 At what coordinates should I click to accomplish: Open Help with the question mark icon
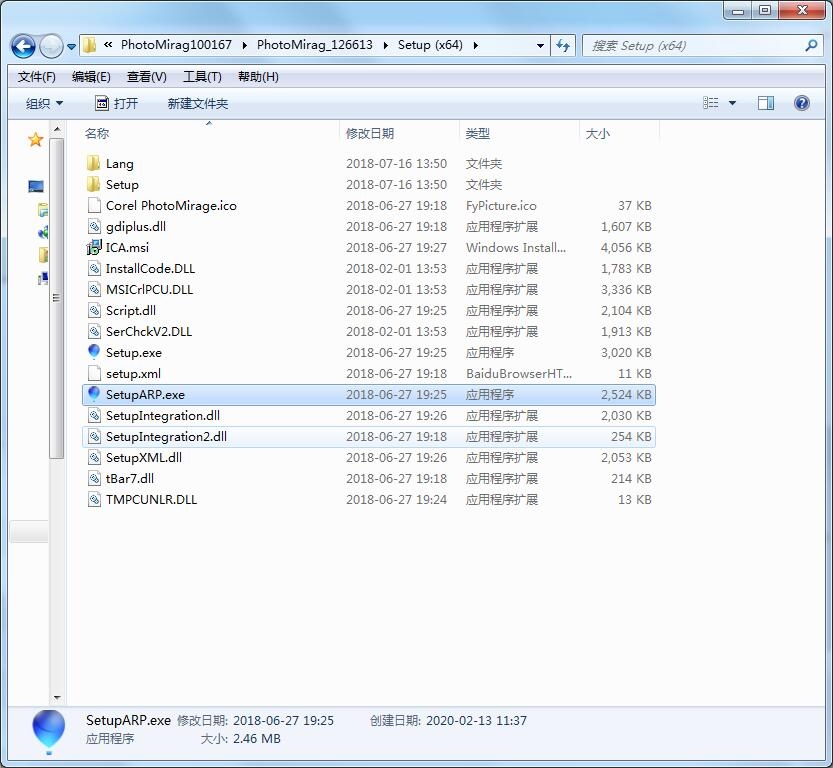(802, 103)
